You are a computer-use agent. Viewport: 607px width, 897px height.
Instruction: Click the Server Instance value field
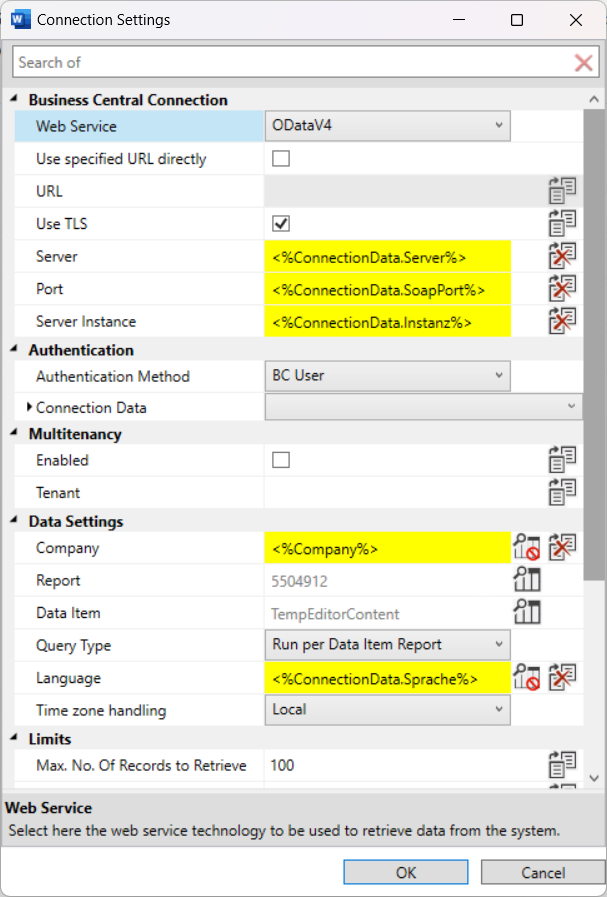click(x=387, y=322)
